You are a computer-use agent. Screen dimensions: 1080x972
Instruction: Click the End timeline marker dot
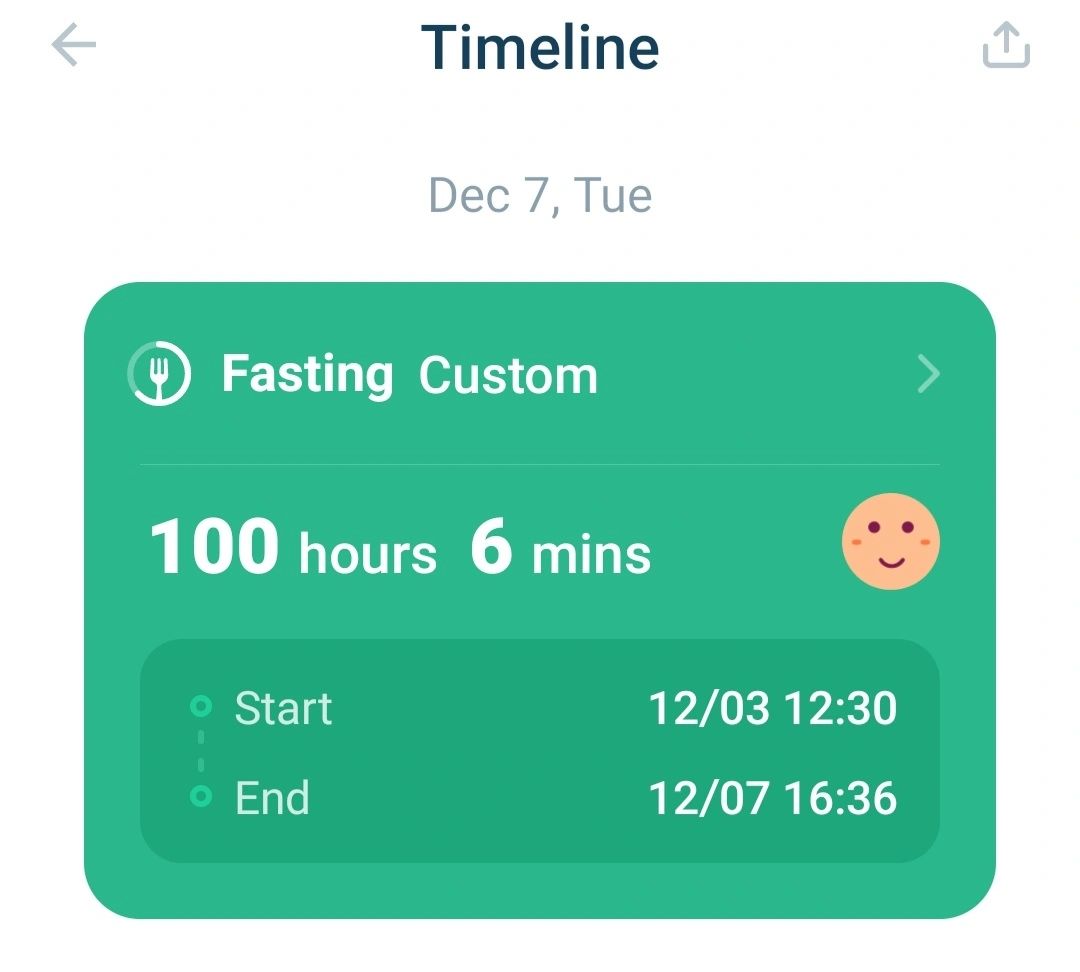(201, 795)
